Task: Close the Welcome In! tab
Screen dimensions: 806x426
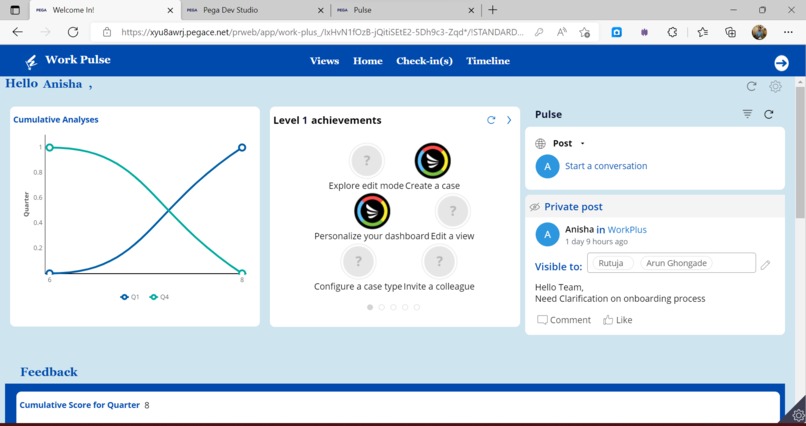Action: point(171,10)
